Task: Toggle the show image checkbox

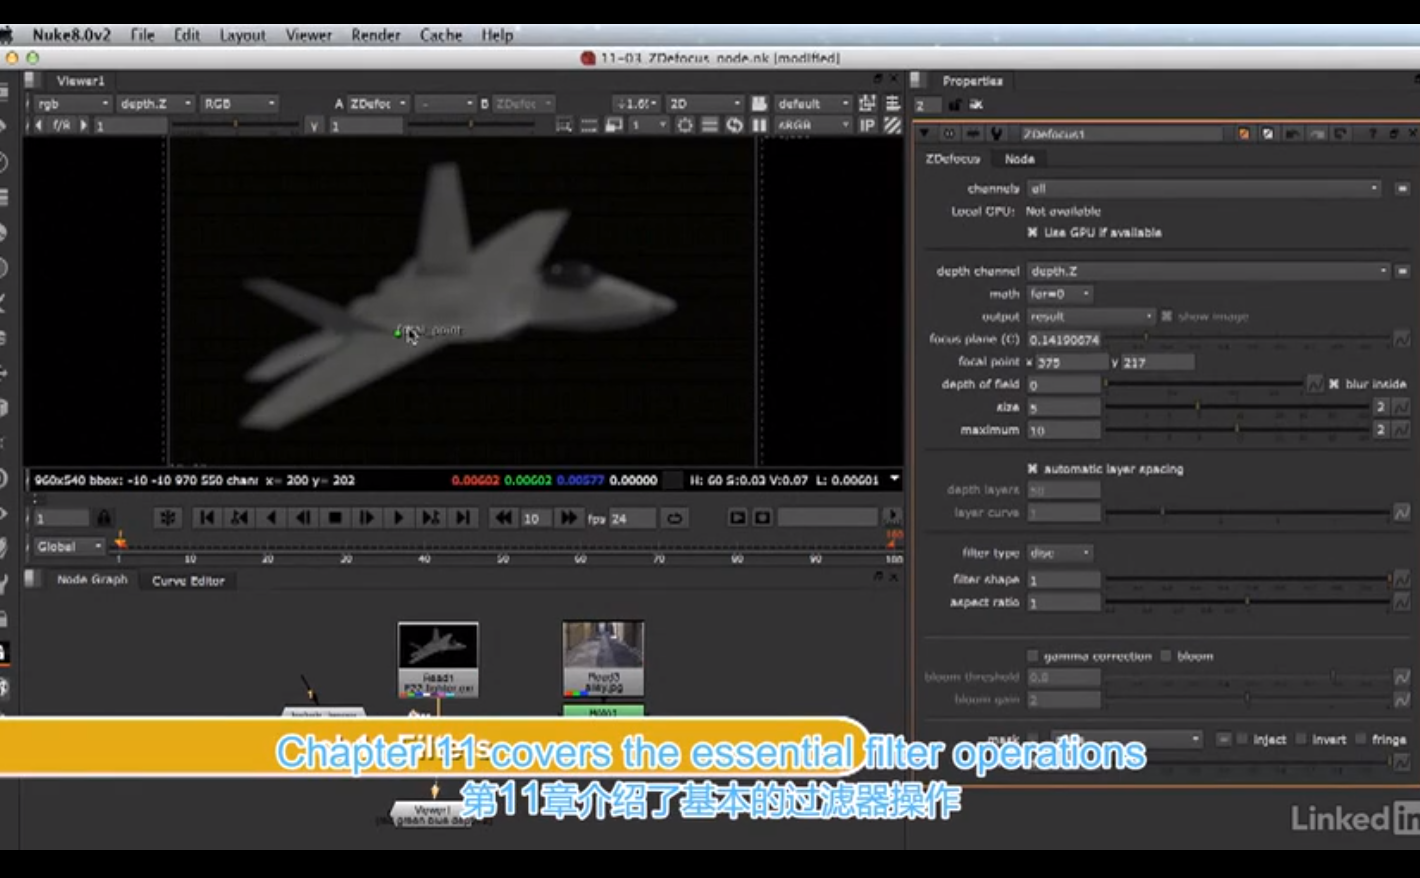Action: tap(1166, 316)
